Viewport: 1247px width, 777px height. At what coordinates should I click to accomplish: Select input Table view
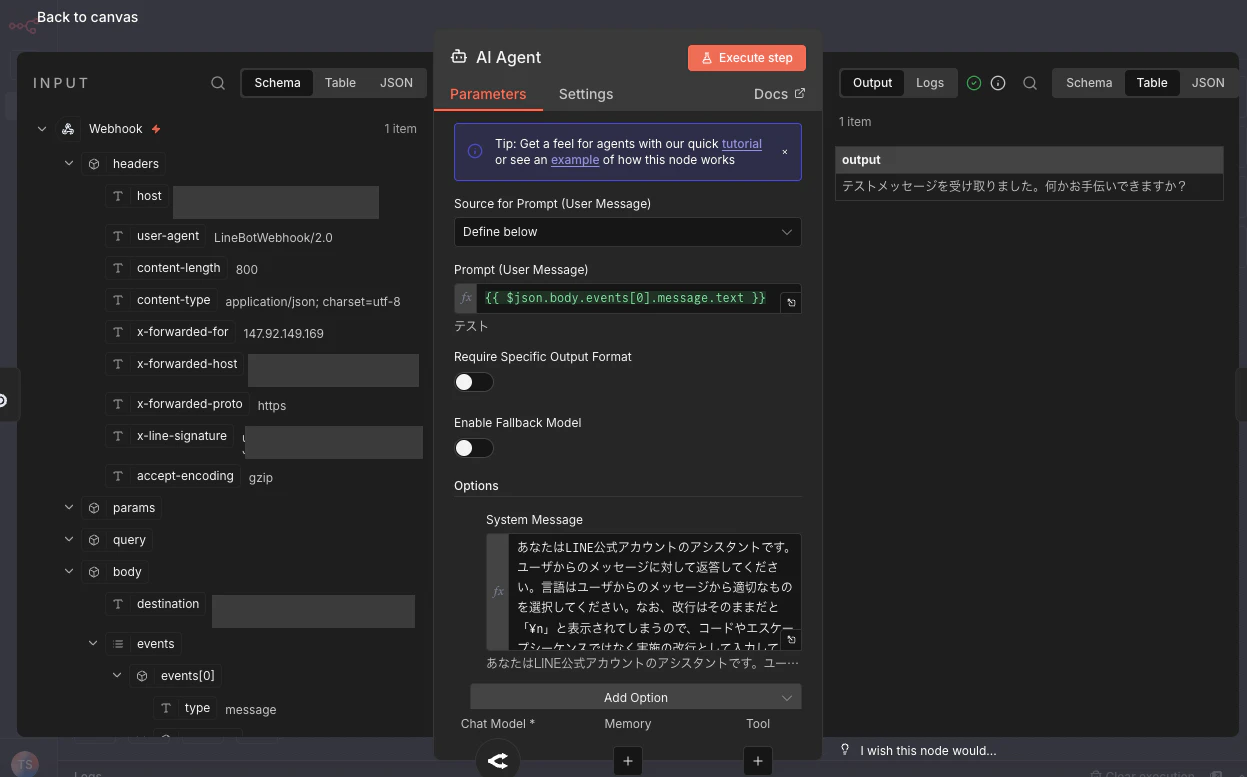coord(340,83)
